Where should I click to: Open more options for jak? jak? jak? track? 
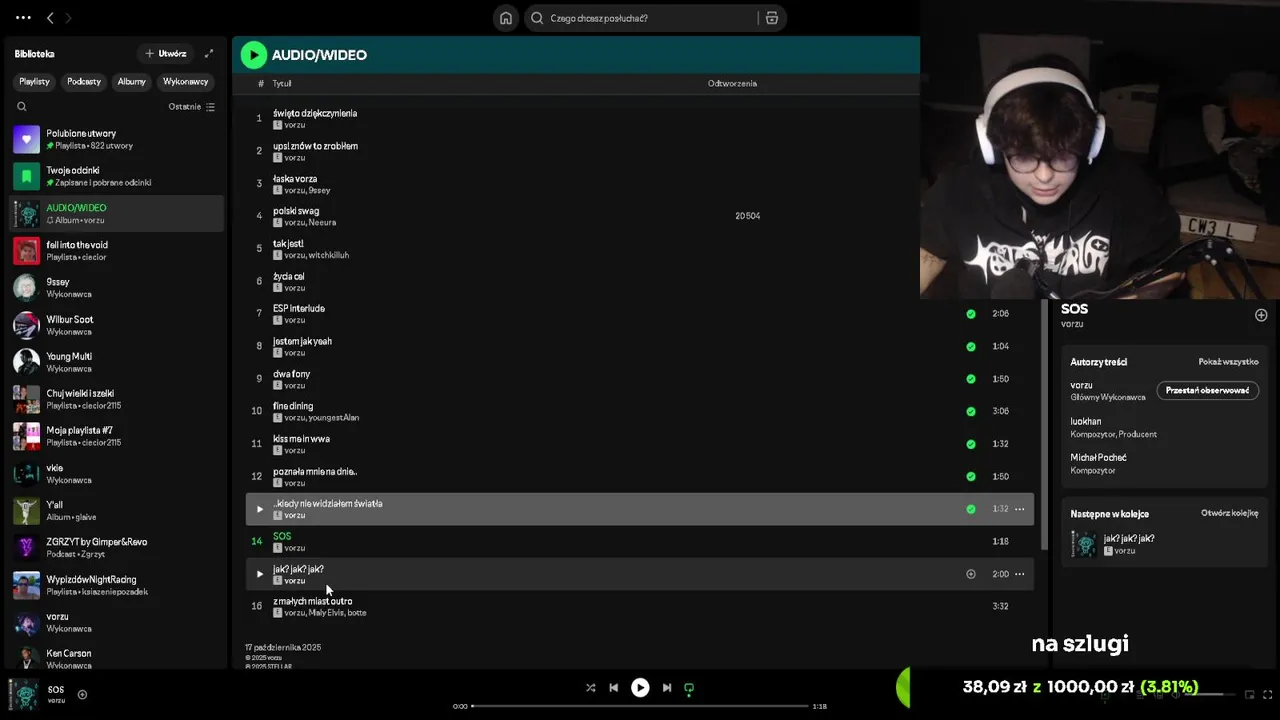pyautogui.click(x=1020, y=574)
